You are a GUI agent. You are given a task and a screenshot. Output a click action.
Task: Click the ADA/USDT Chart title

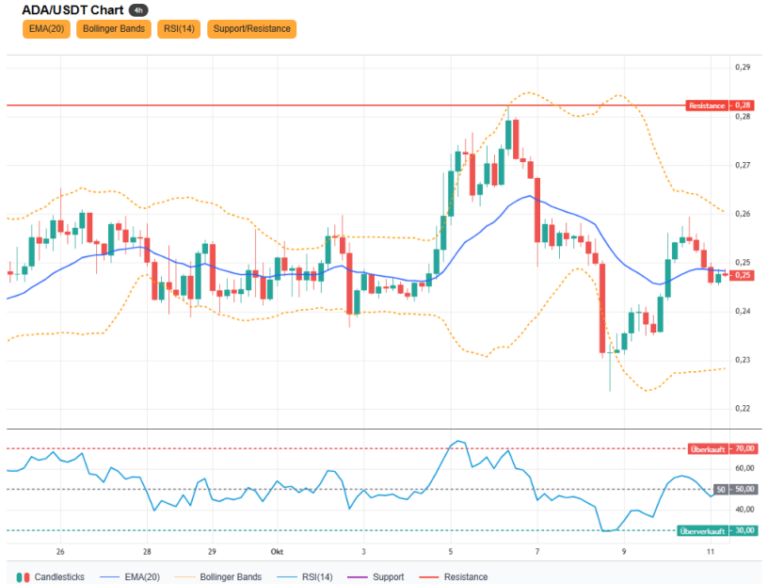[72, 10]
